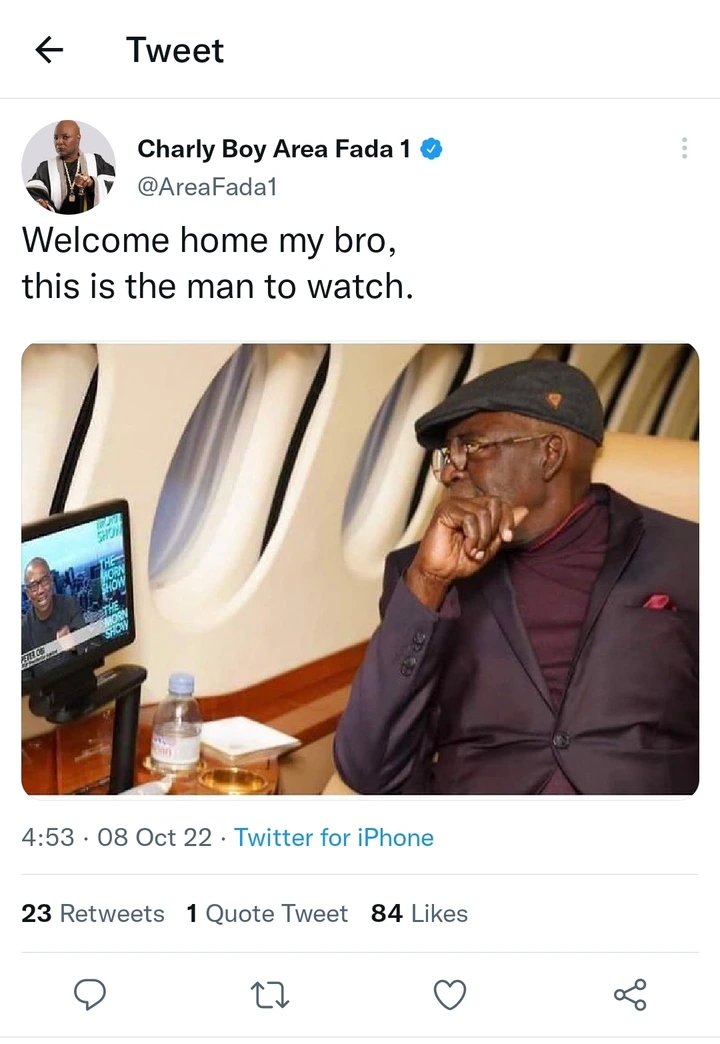
Task: Click the 'this is the man to watch' line
Action: [217, 287]
